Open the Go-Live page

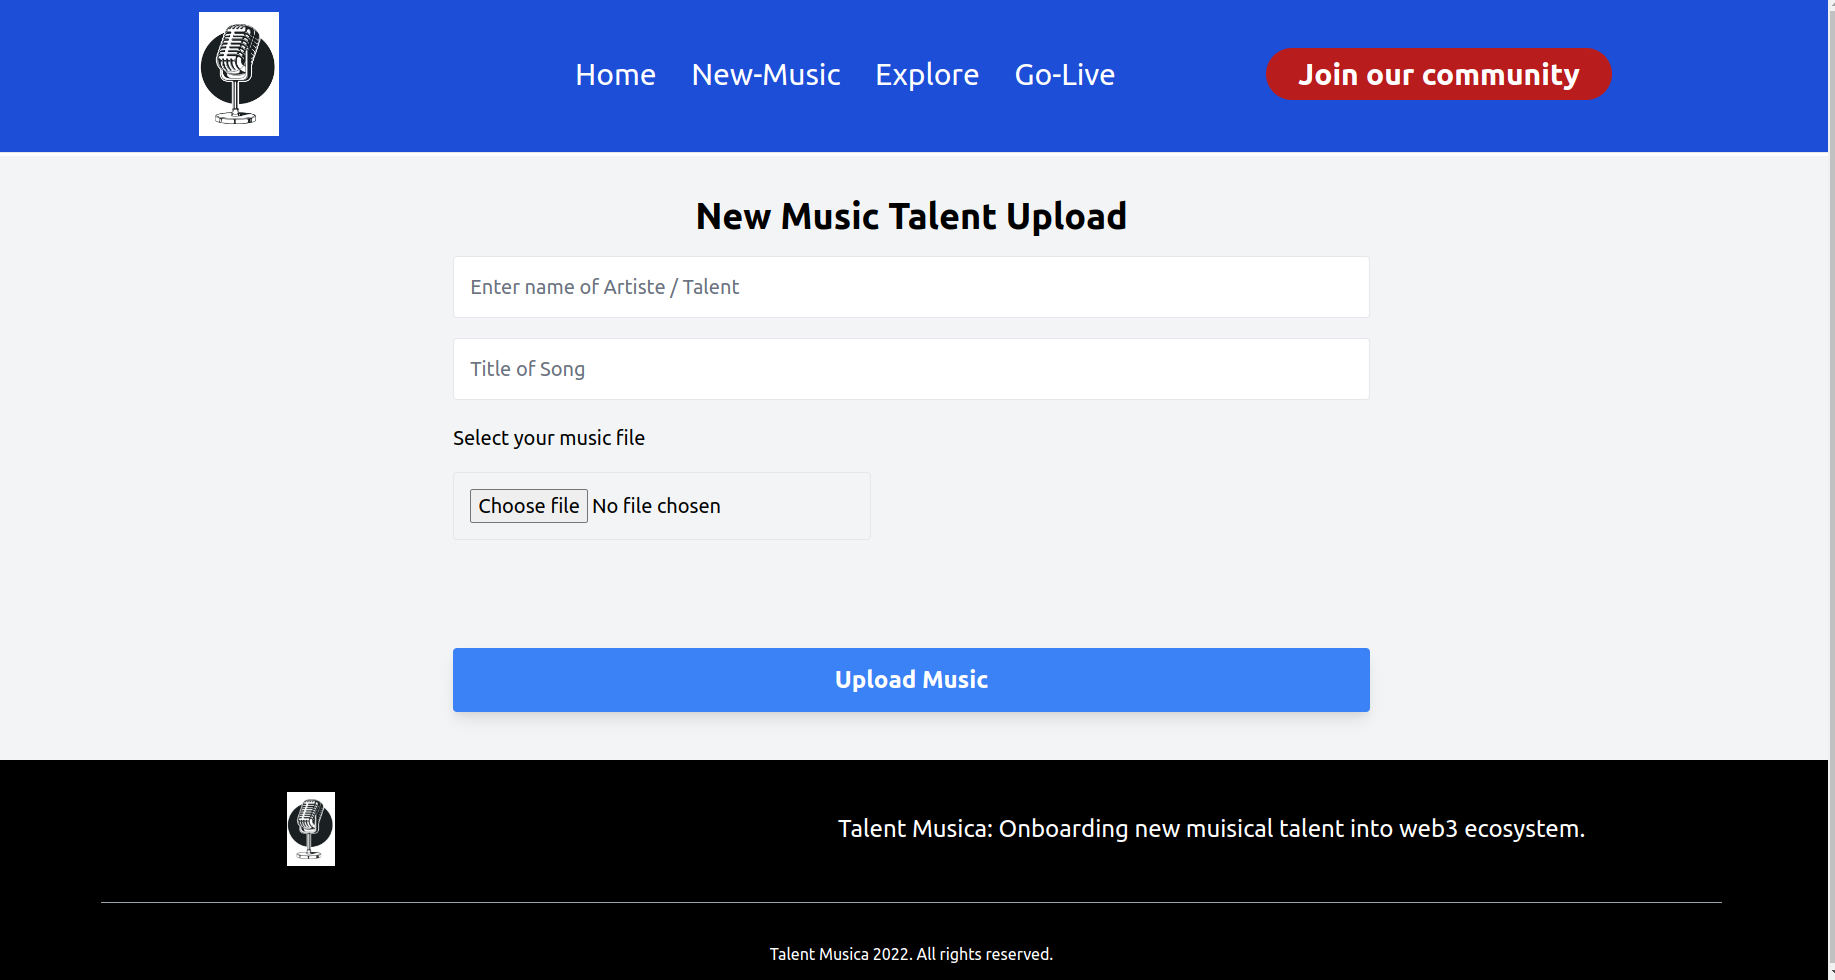1064,74
